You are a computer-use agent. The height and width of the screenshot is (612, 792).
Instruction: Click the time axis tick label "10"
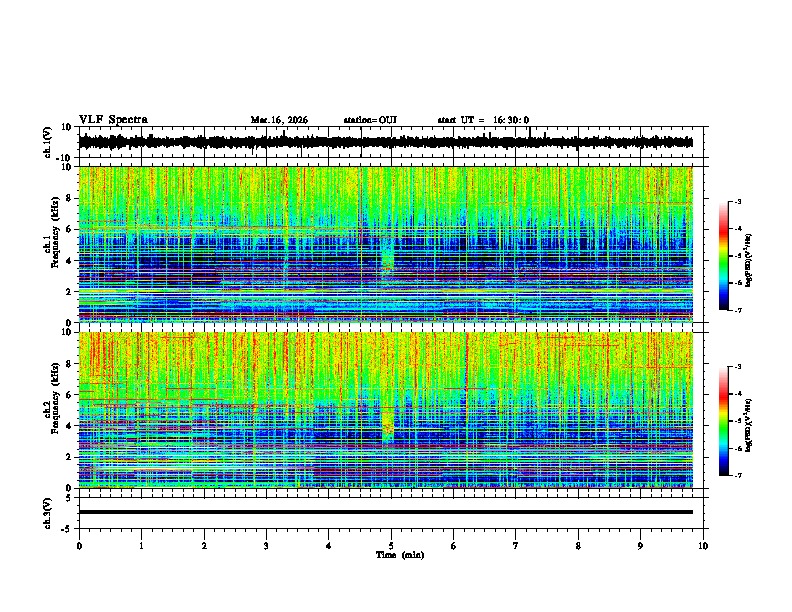tap(703, 545)
